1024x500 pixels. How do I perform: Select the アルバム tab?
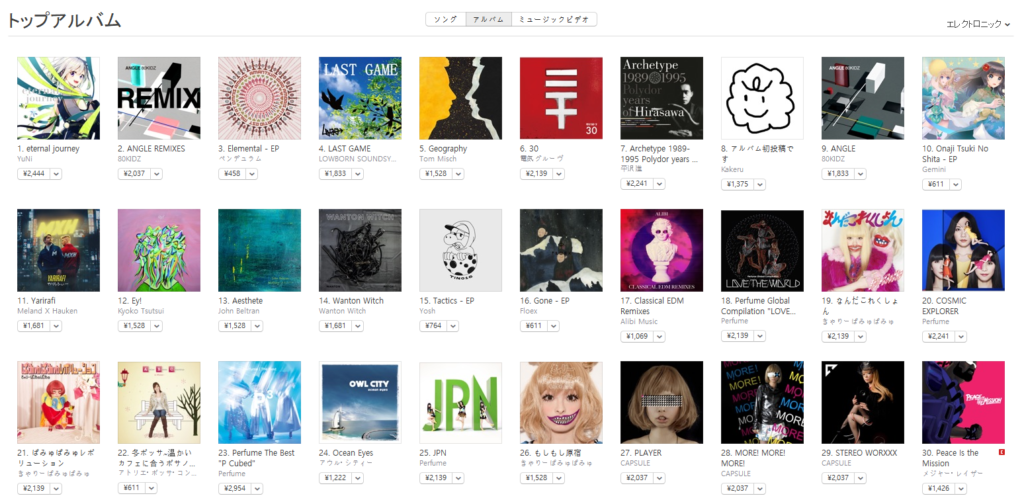(488, 20)
